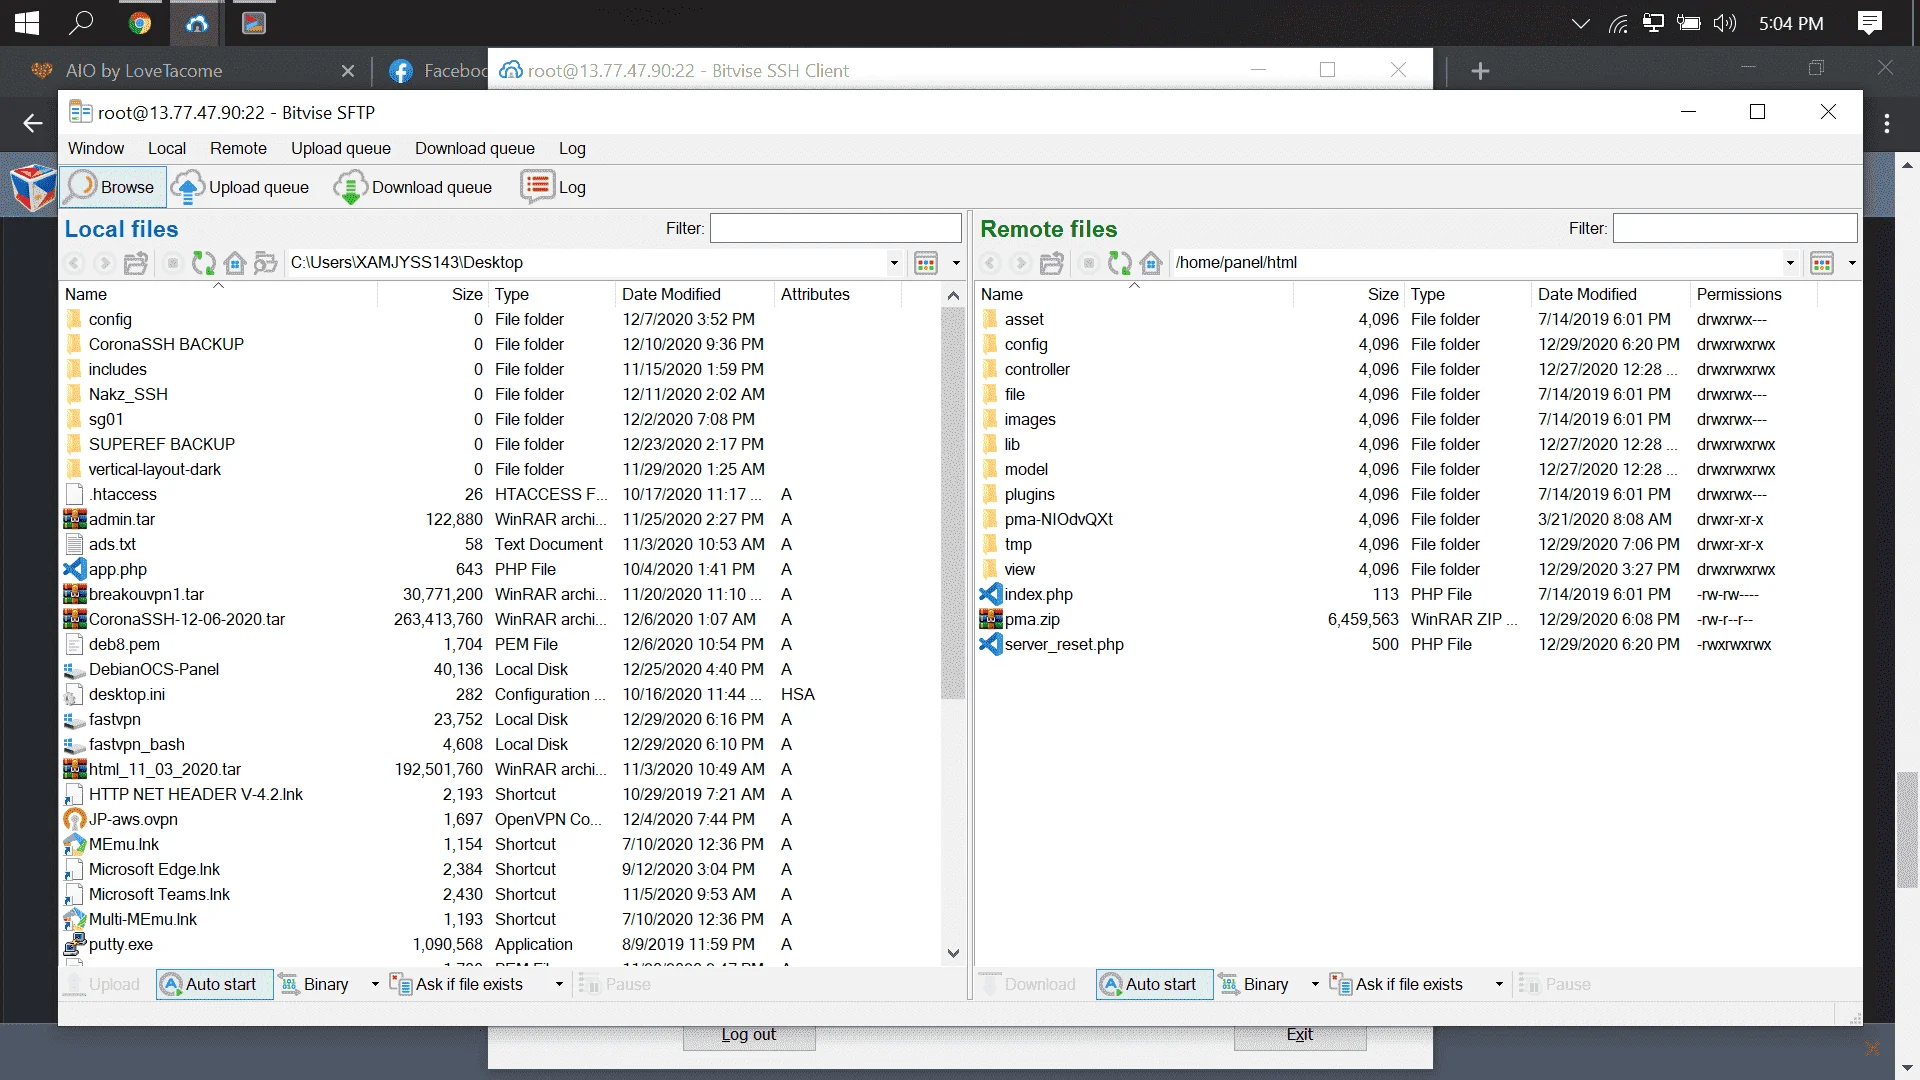The image size is (1920, 1080).
Task: Click the Remote files Filter field
Action: 1735,229
